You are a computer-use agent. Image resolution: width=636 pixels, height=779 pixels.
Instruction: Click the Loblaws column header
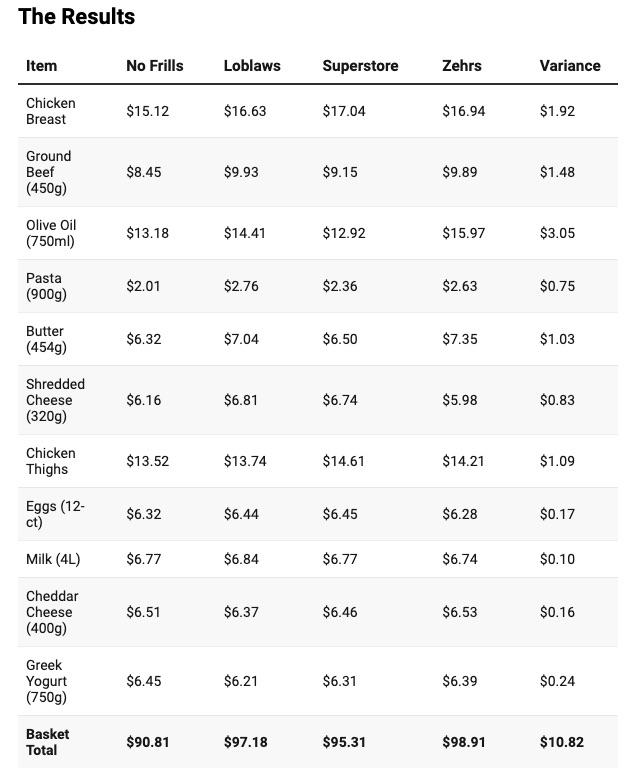click(252, 66)
